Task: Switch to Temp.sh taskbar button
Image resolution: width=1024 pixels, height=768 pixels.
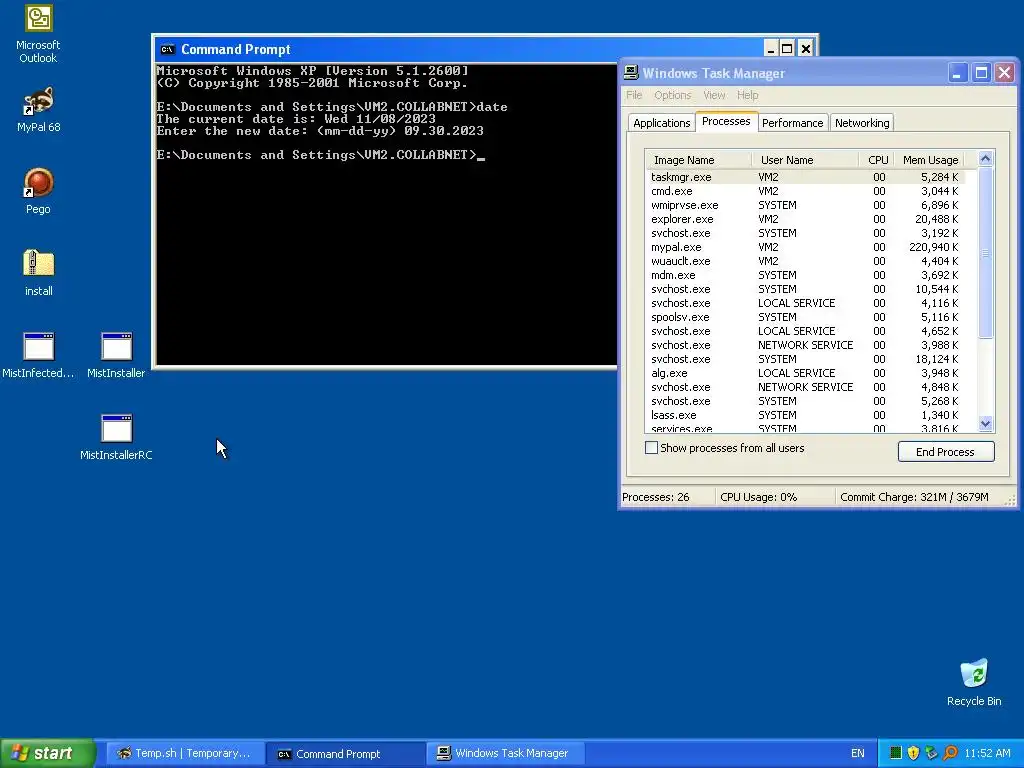Action: coord(185,753)
